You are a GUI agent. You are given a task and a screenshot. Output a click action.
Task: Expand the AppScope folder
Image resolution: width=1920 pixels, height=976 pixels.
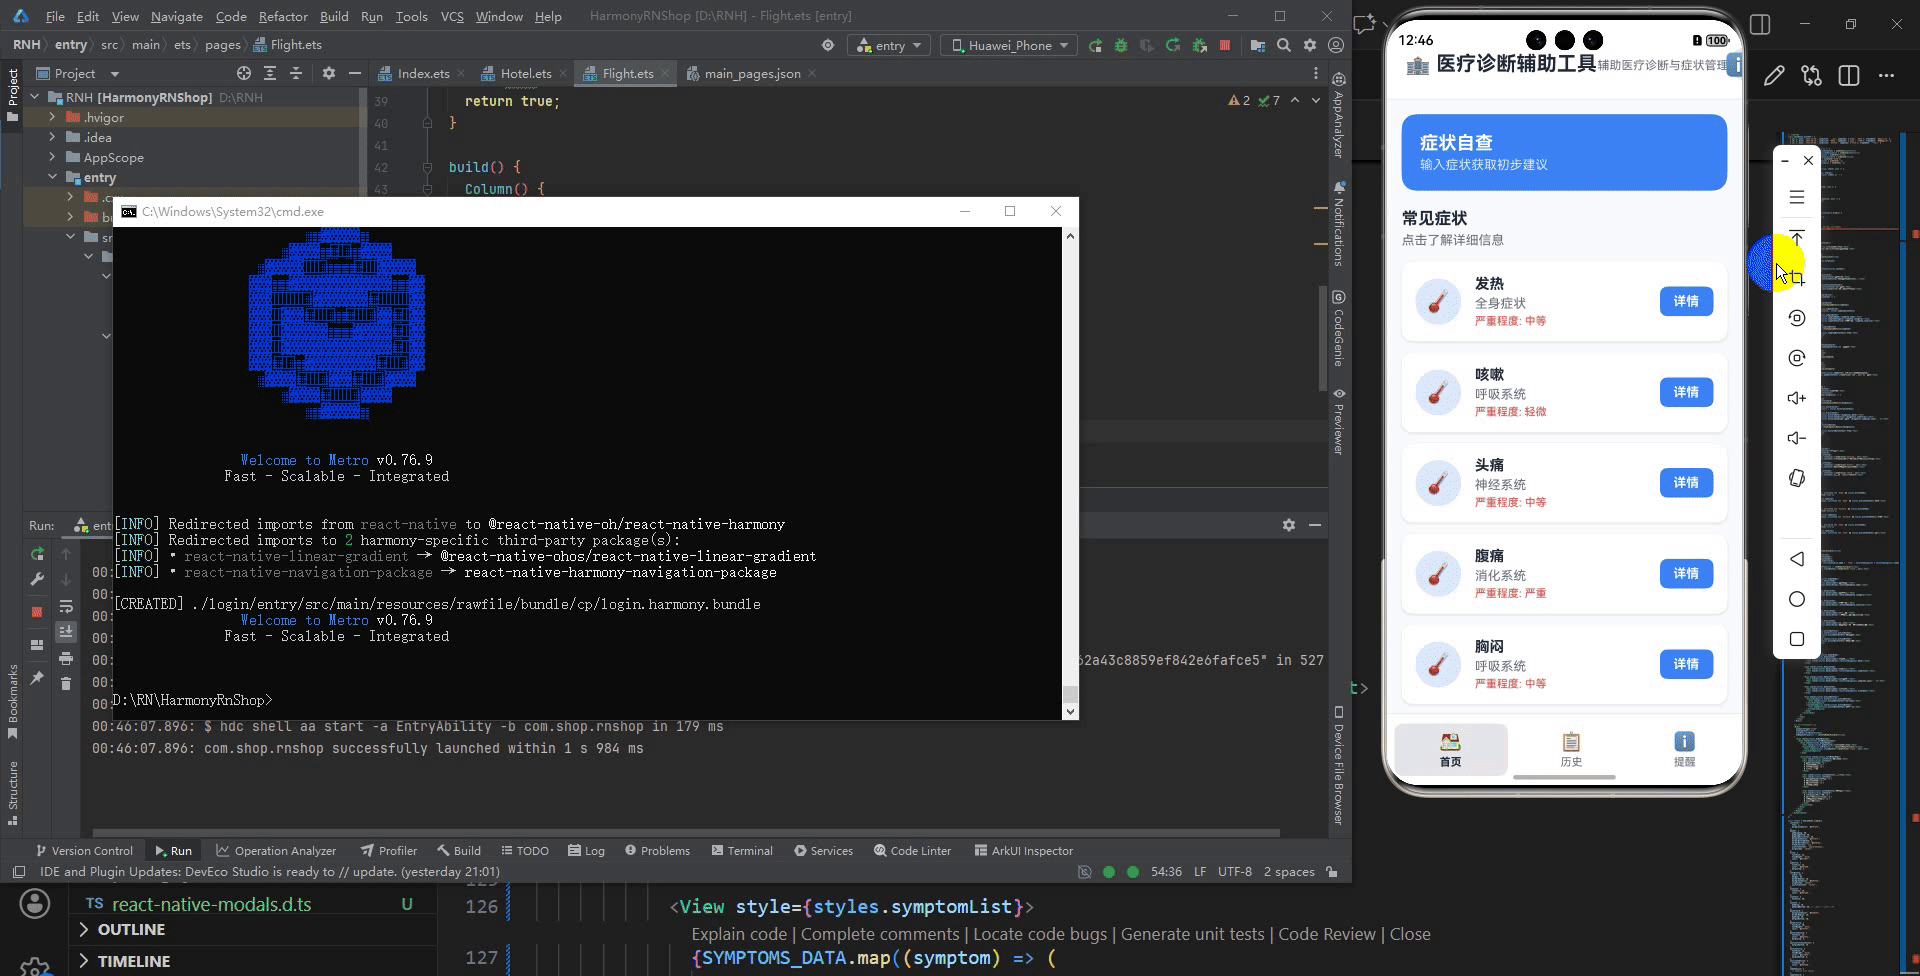pyautogui.click(x=52, y=157)
